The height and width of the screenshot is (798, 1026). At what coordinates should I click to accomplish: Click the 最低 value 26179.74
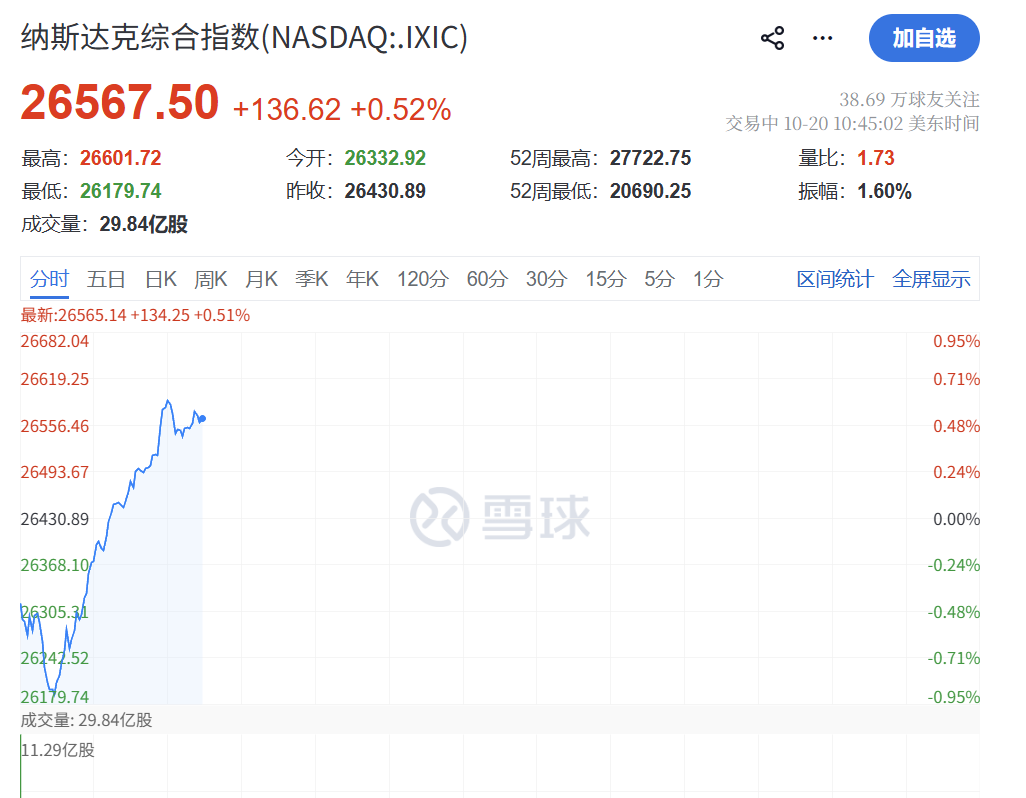tap(120, 191)
